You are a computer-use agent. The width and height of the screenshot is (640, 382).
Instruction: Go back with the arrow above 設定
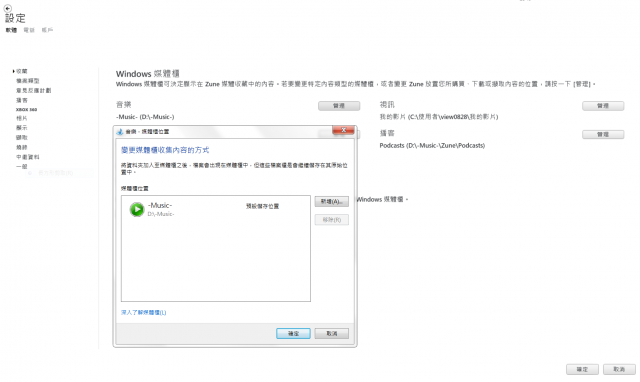(7, 8)
